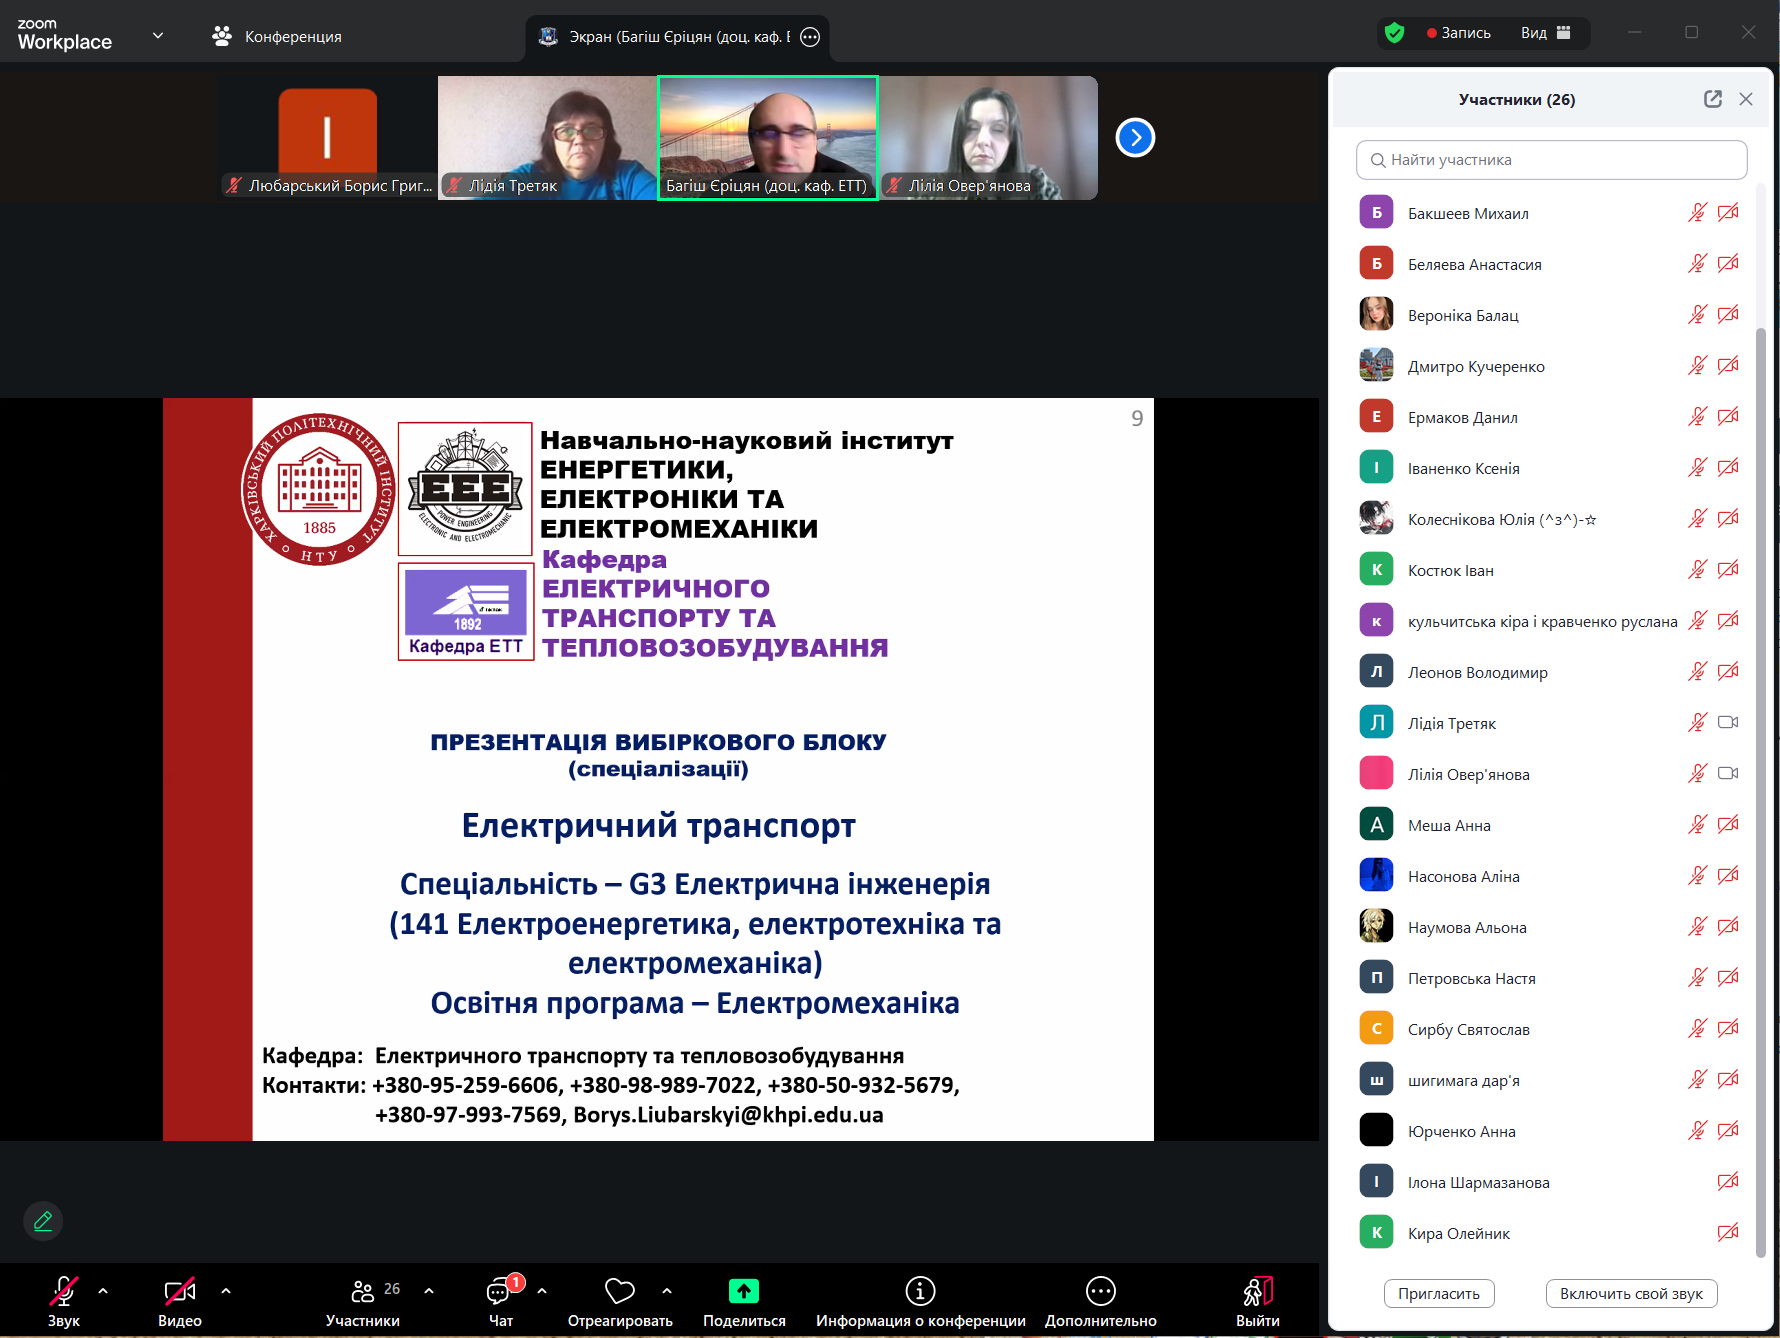Click Дмитро Кучеренко's profile avatar

(1376, 366)
